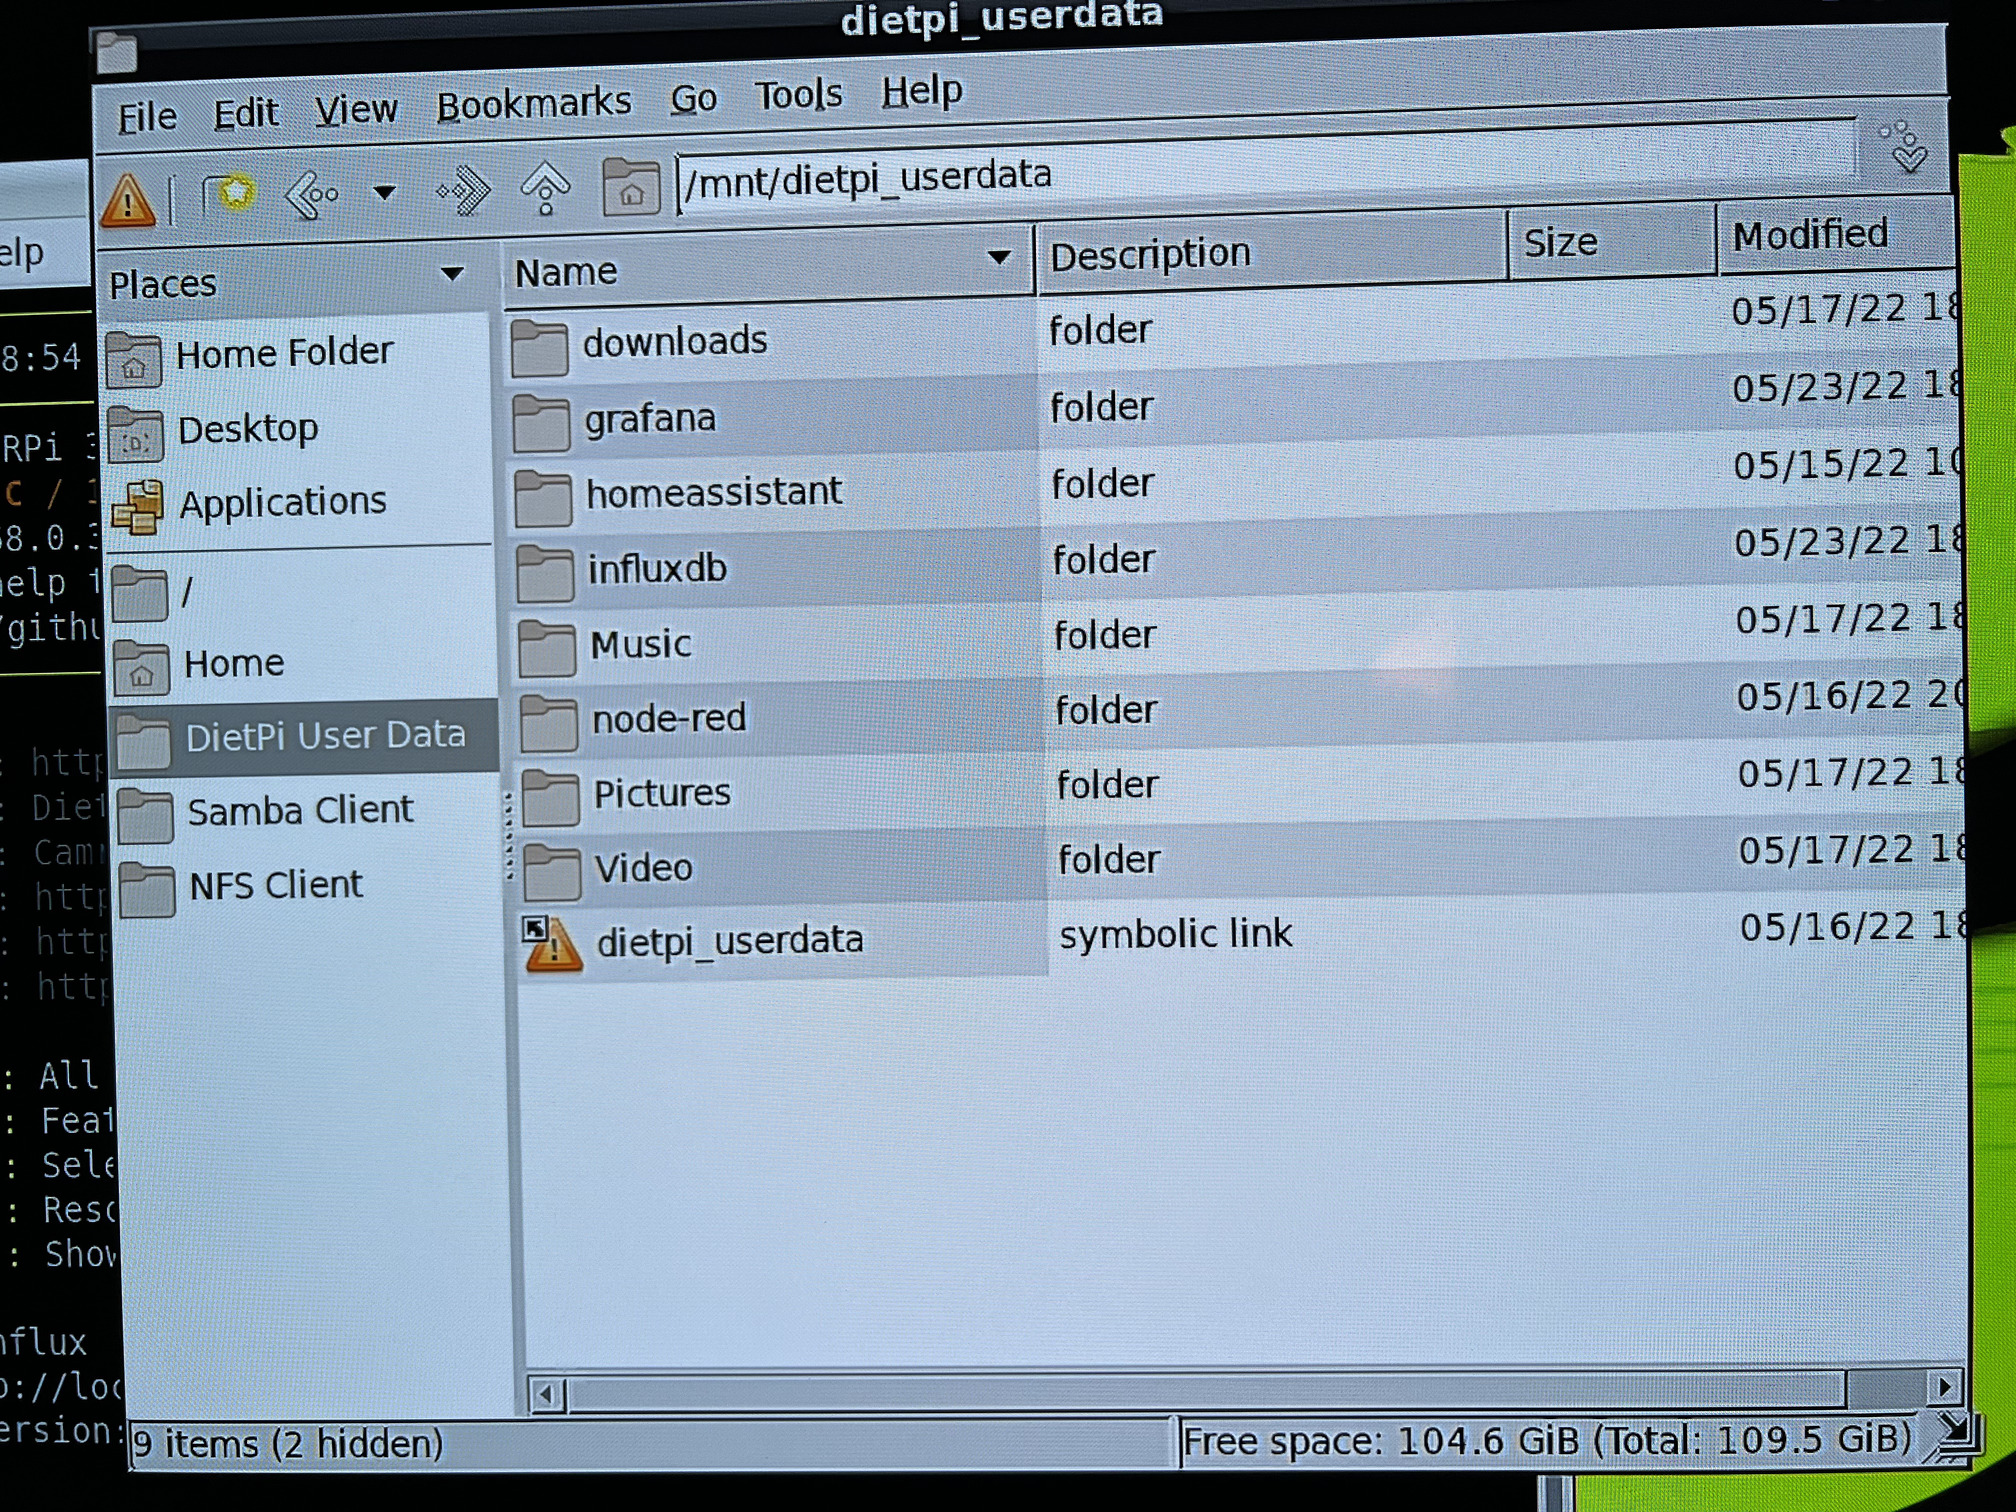Open the File menu
This screenshot has width=2016, height=1512.
147,117
